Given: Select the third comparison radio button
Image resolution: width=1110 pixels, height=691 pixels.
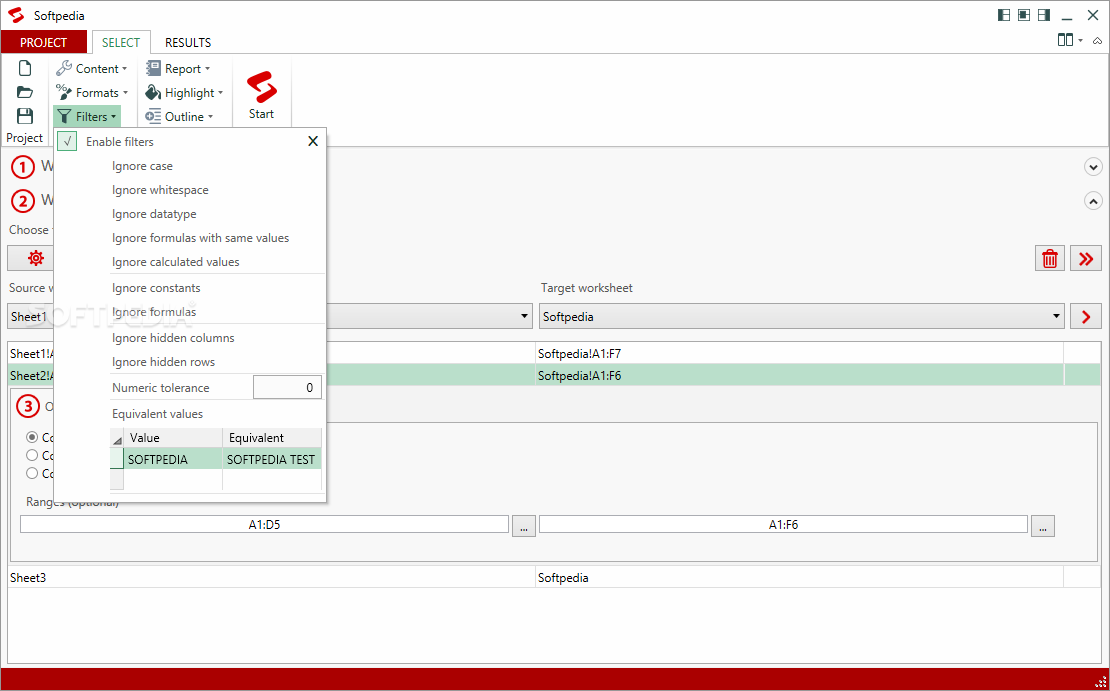Looking at the screenshot, I should coord(32,473).
